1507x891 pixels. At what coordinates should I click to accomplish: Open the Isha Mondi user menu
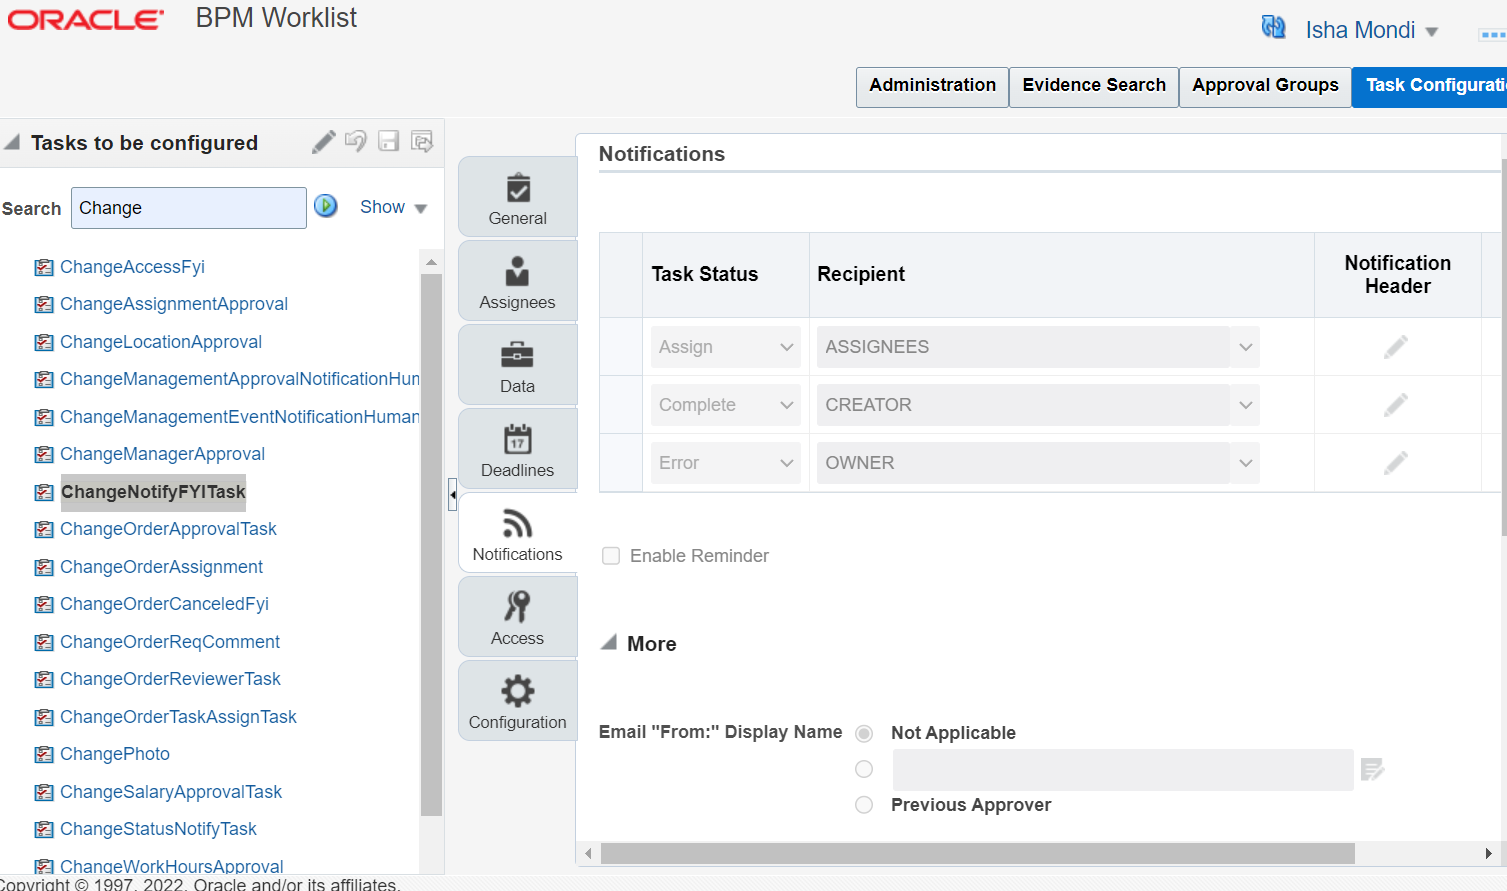coord(1371,30)
